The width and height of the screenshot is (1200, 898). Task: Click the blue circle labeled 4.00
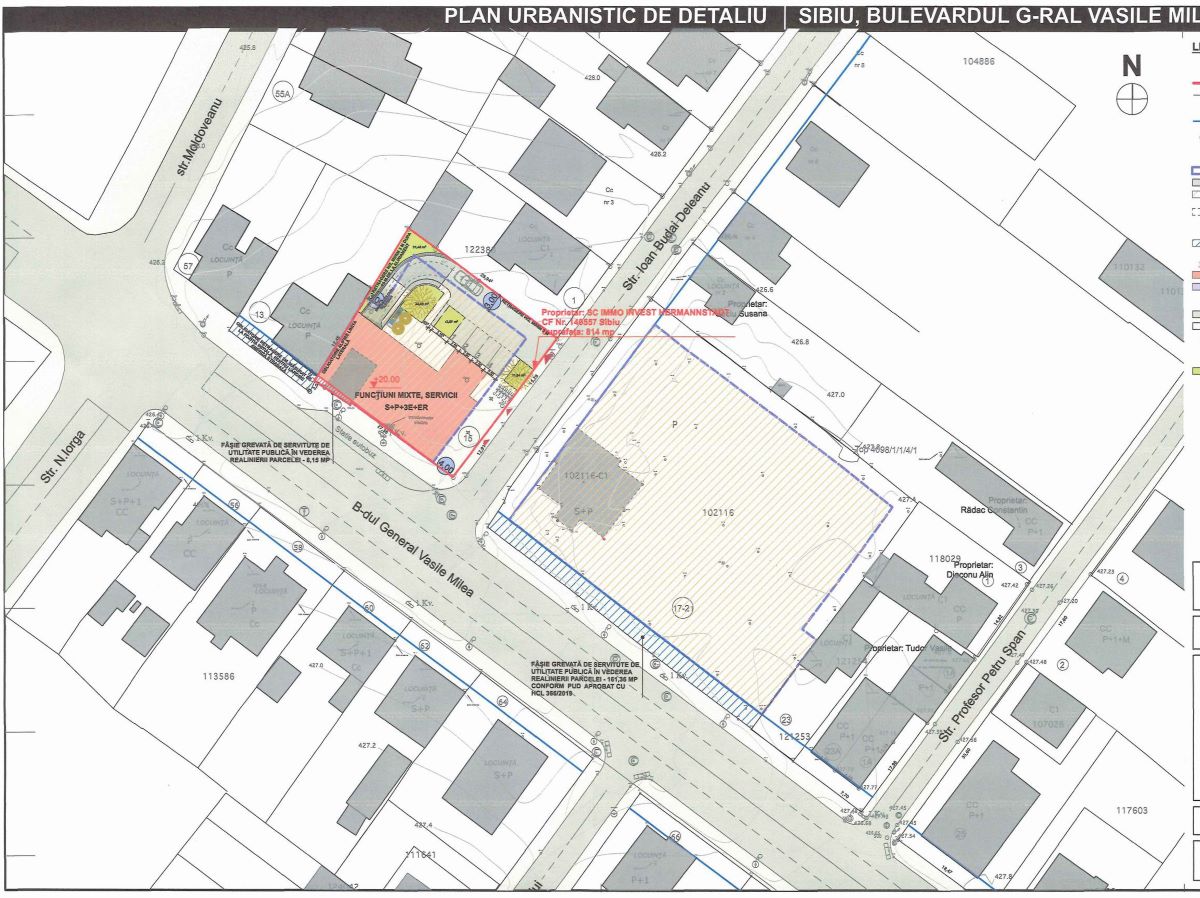tap(445, 466)
